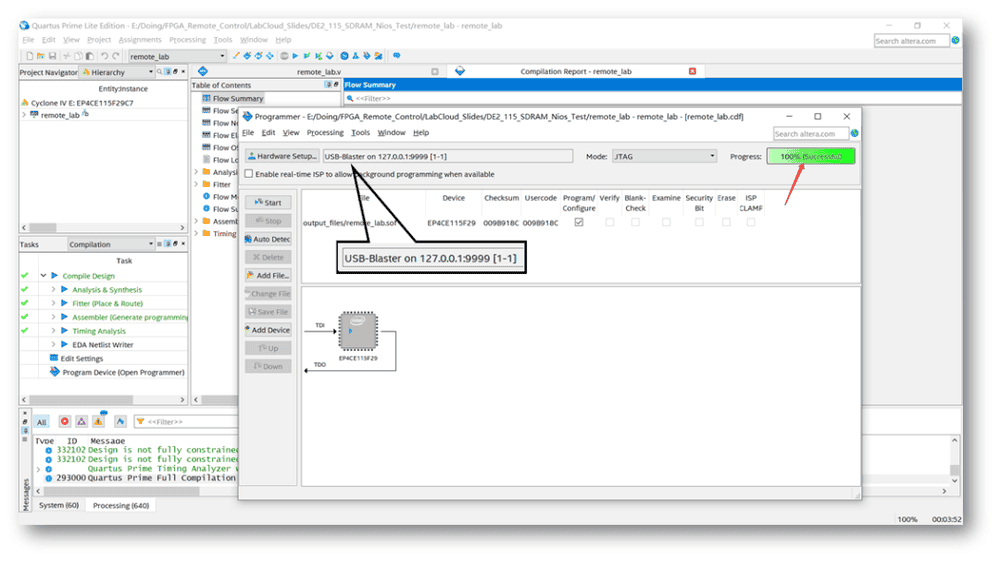
Task: Click the Start Compilation play icon in toolbar
Action: tap(294, 56)
